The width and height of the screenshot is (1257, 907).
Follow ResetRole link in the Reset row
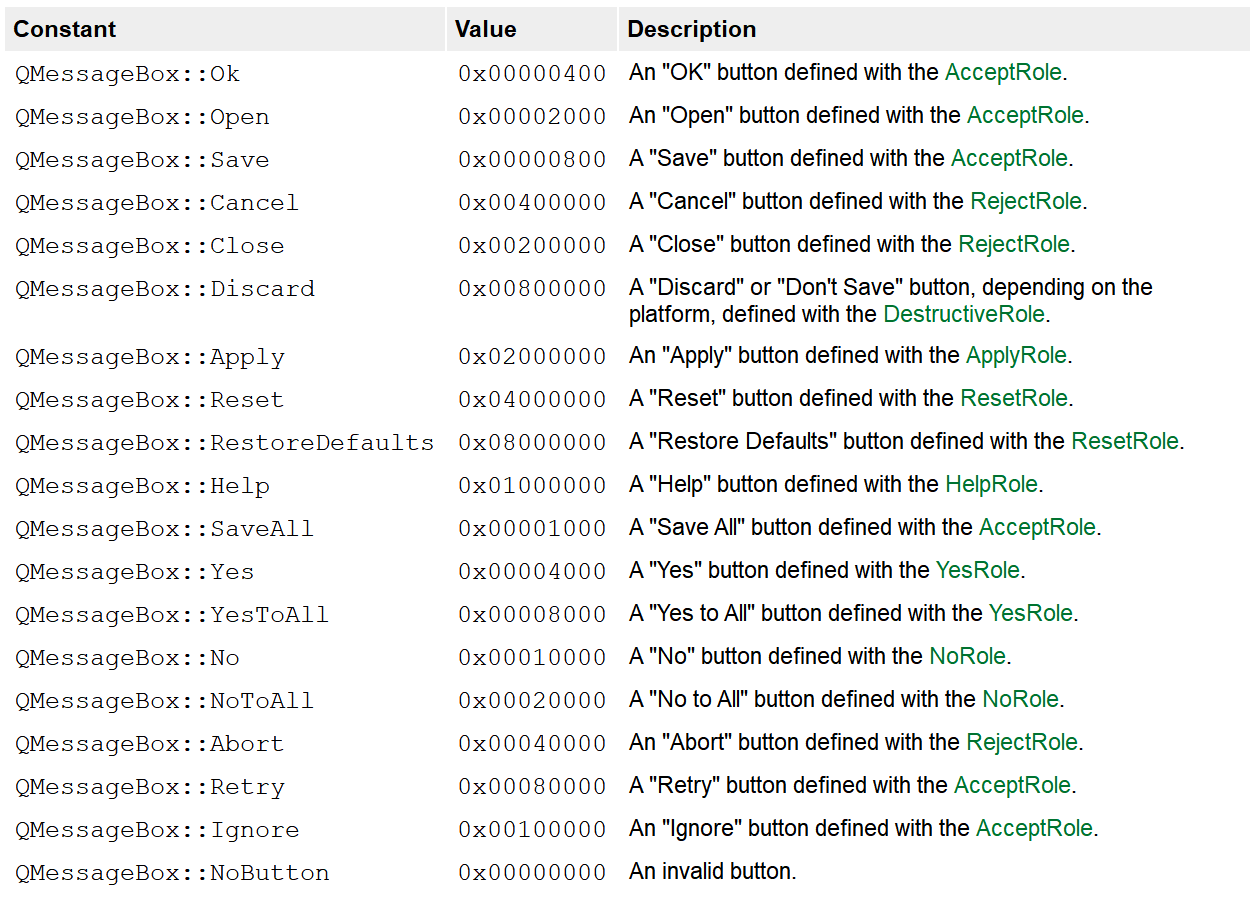[x=1014, y=398]
